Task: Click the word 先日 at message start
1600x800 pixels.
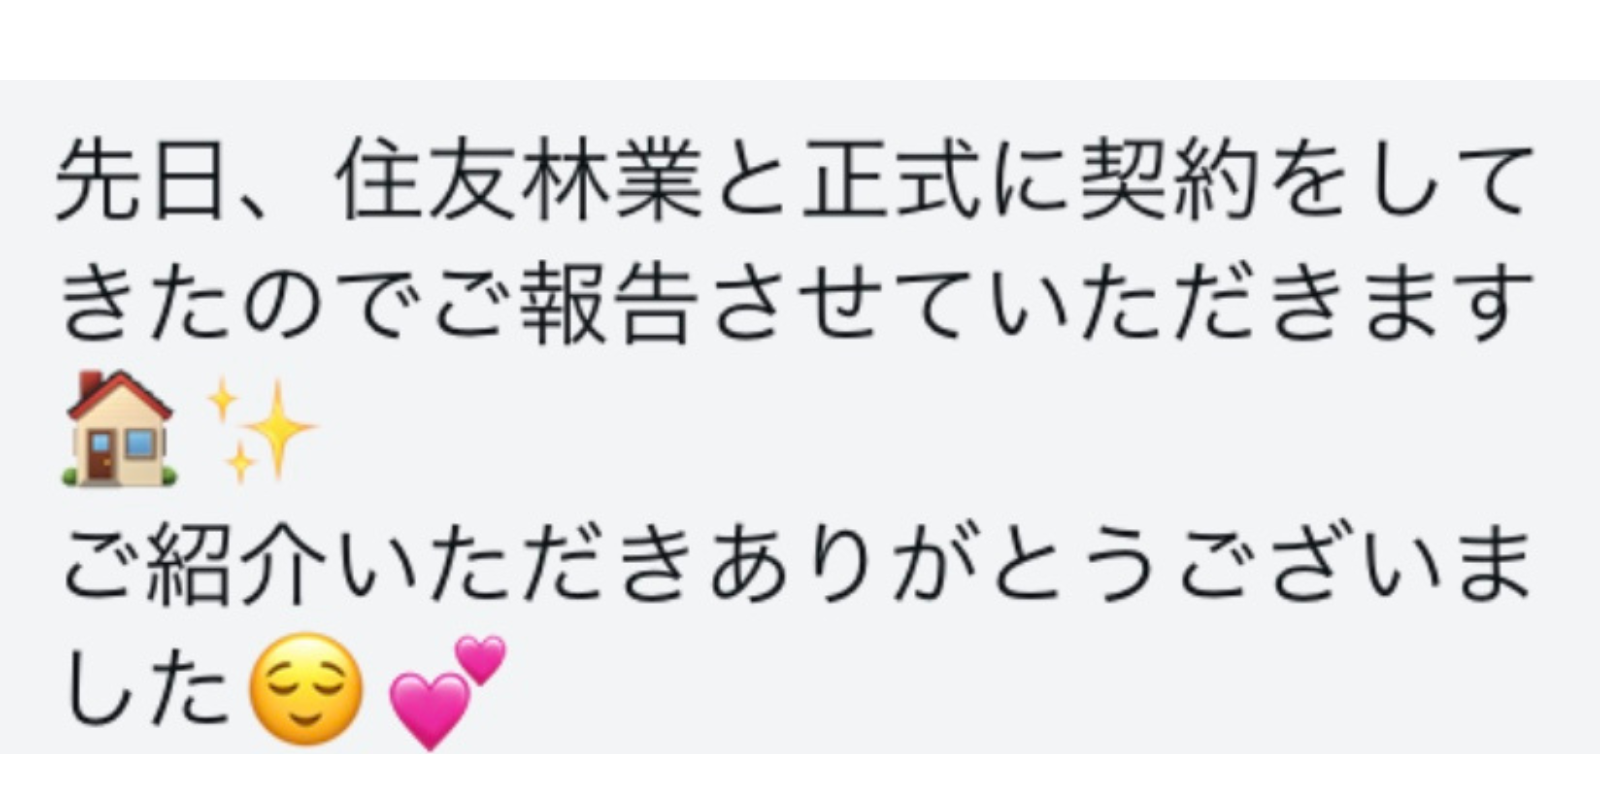Action: point(139,181)
